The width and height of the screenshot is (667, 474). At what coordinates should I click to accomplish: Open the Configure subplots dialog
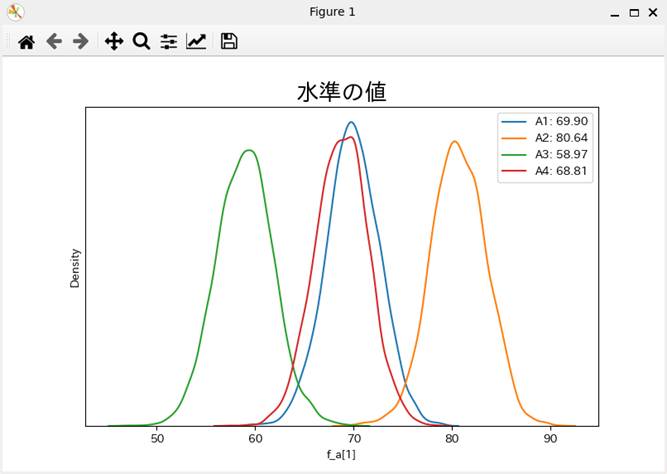click(168, 41)
